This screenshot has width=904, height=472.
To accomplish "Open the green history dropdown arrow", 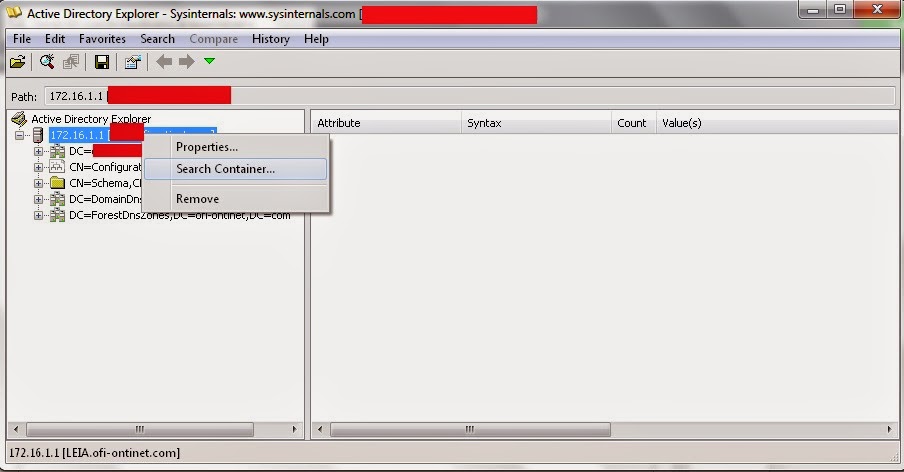I will (x=209, y=62).
